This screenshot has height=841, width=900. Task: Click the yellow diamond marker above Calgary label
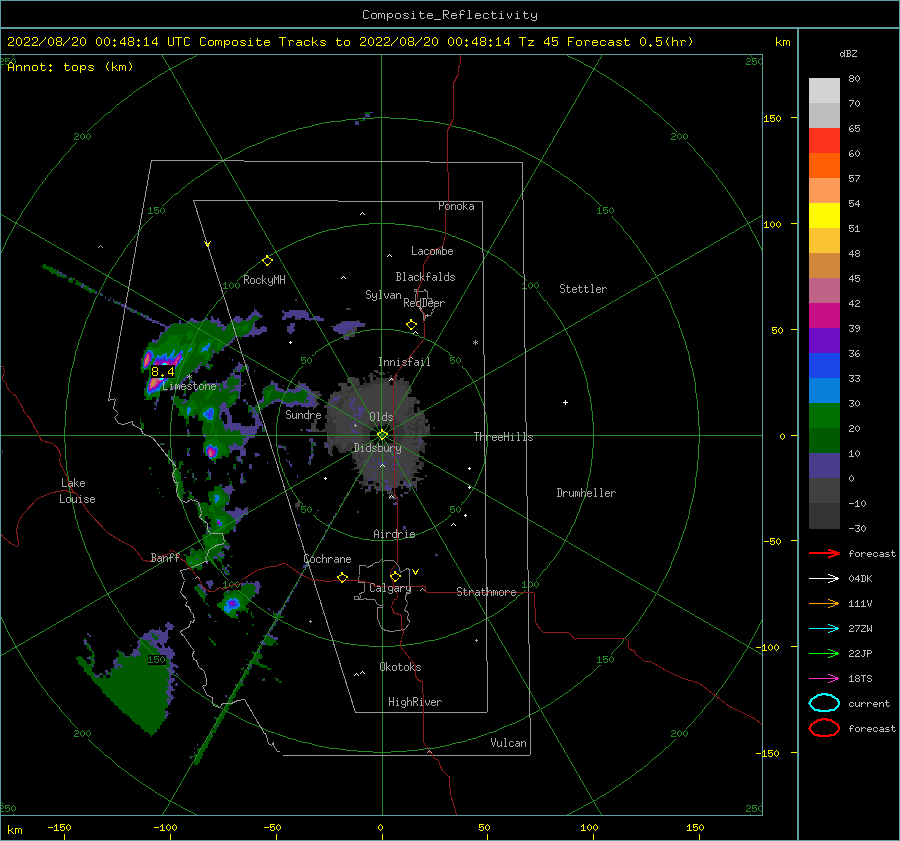coord(395,576)
